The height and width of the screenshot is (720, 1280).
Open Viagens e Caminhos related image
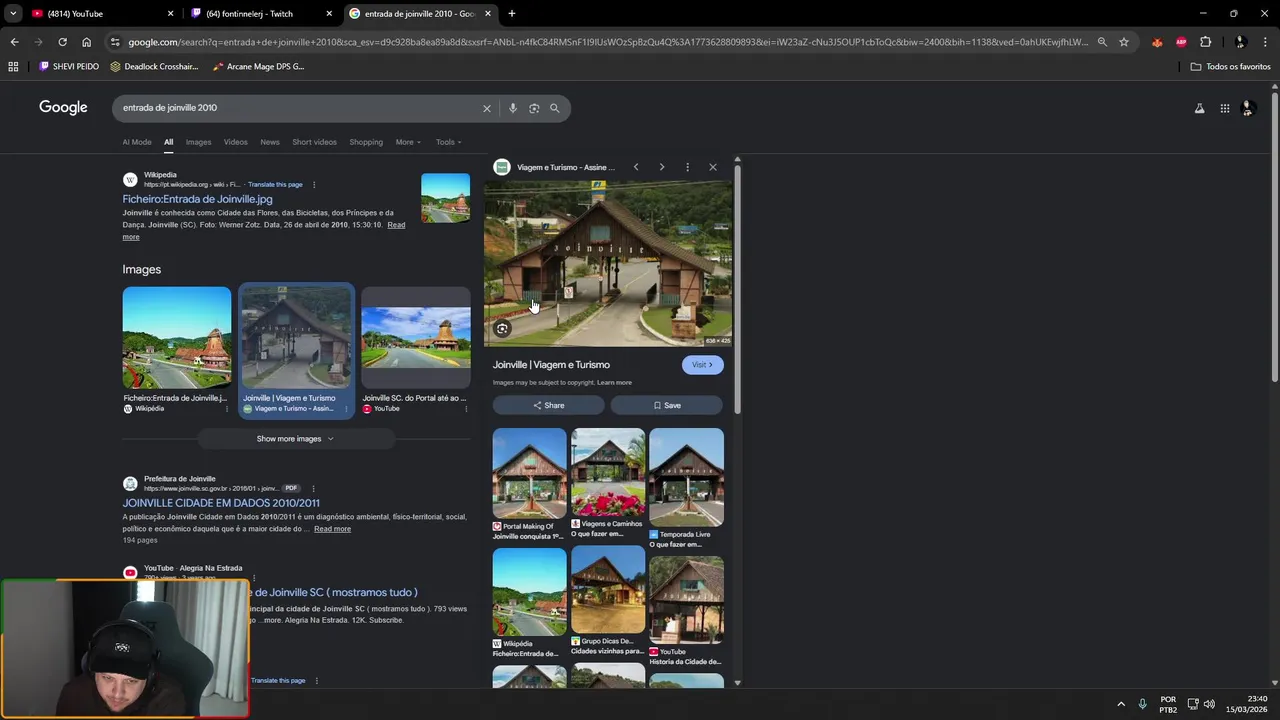pos(608,473)
